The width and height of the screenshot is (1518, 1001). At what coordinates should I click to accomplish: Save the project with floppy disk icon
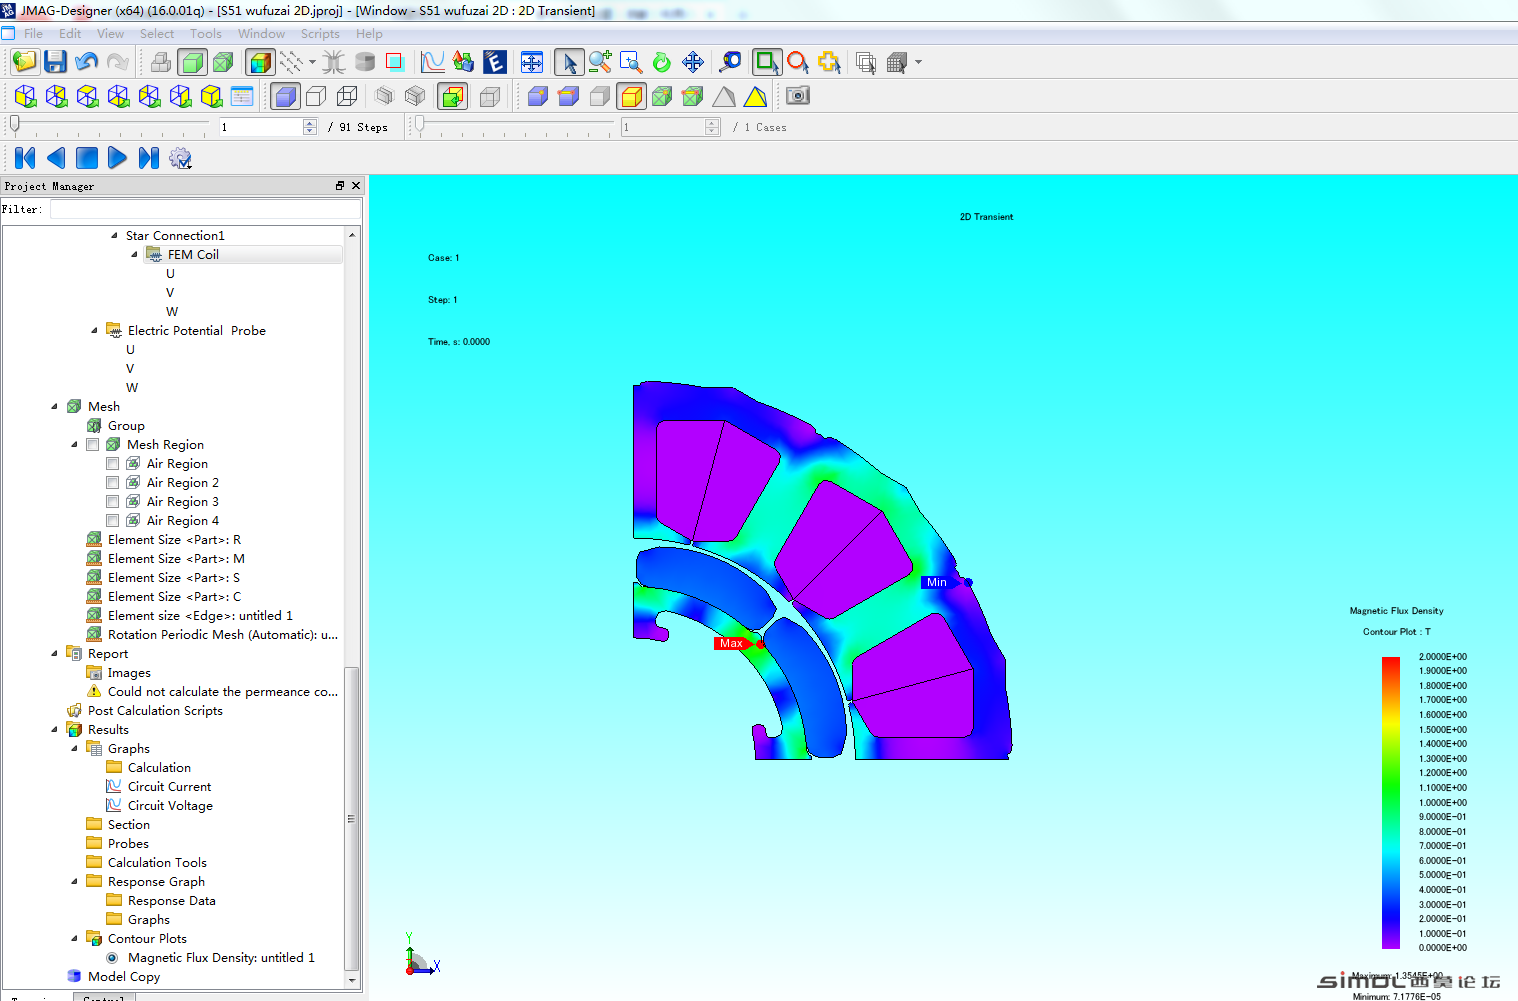[x=55, y=62]
